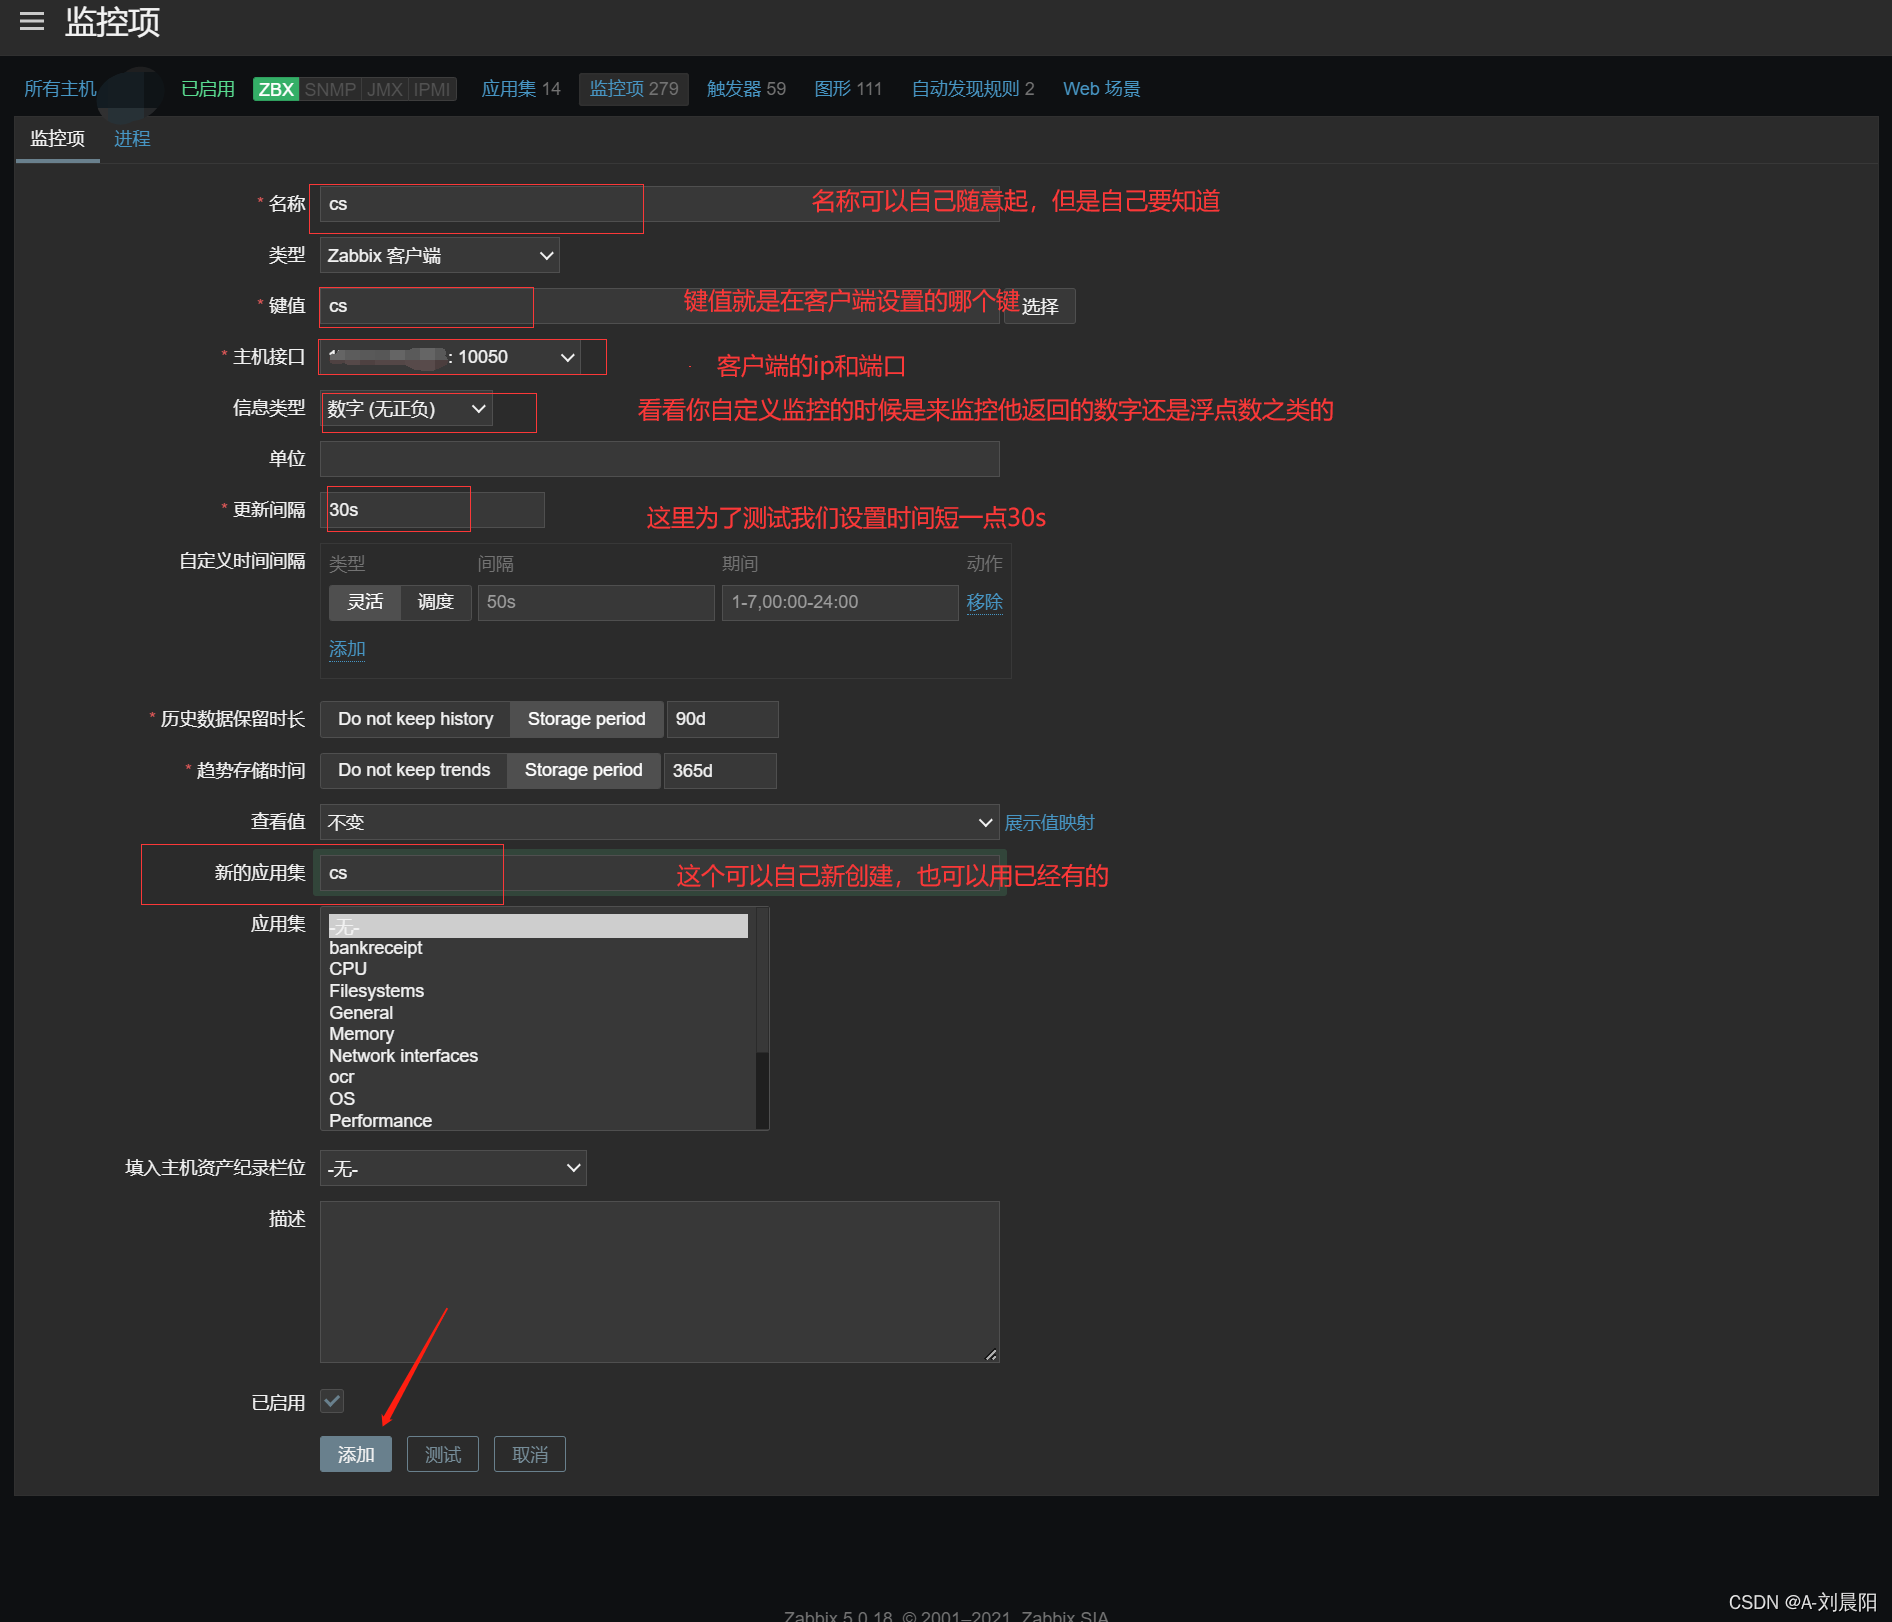Image resolution: width=1892 pixels, height=1622 pixels.
Task: Open the hamburger menu icon
Action: point(32,21)
